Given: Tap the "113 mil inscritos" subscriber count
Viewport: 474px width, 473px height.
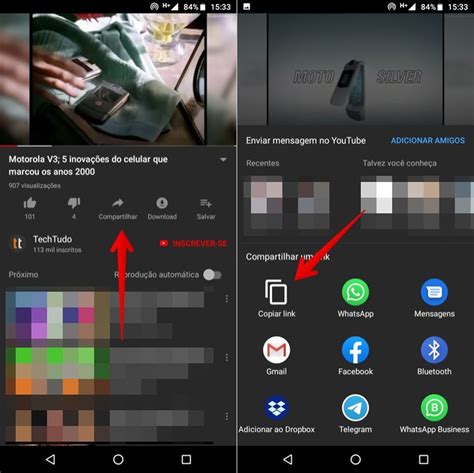Looking at the screenshot, I should click(x=57, y=250).
